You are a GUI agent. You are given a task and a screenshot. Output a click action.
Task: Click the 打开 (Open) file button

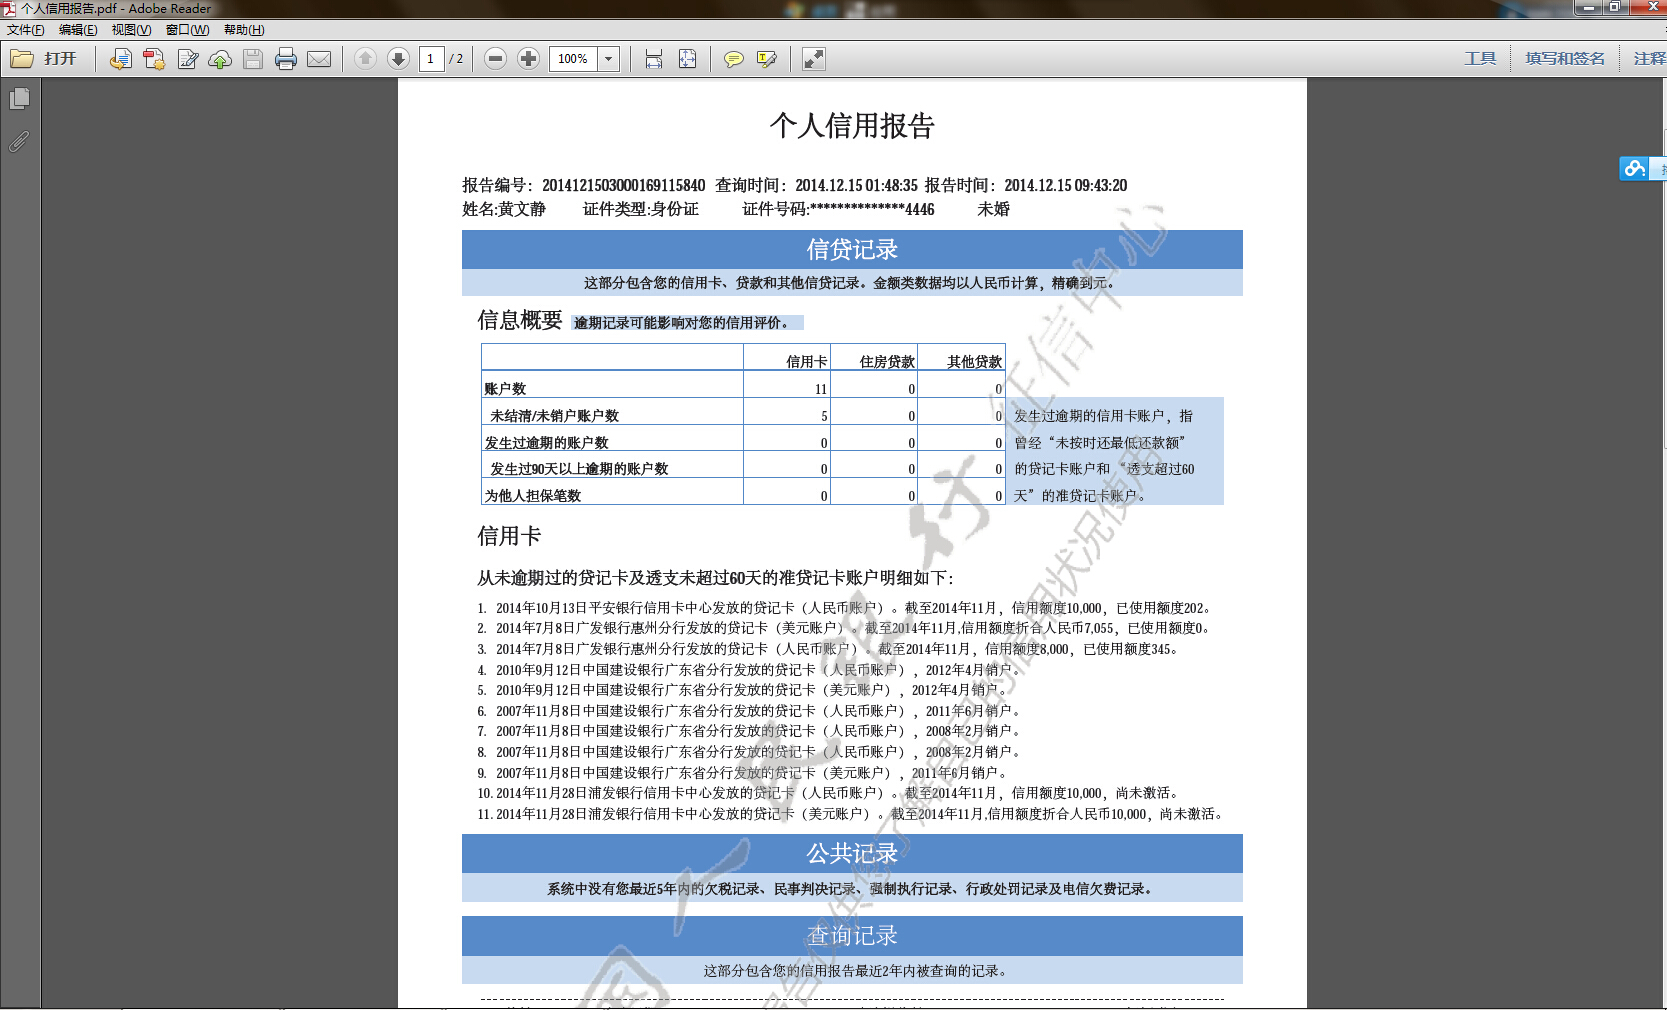pyautogui.click(x=44, y=59)
